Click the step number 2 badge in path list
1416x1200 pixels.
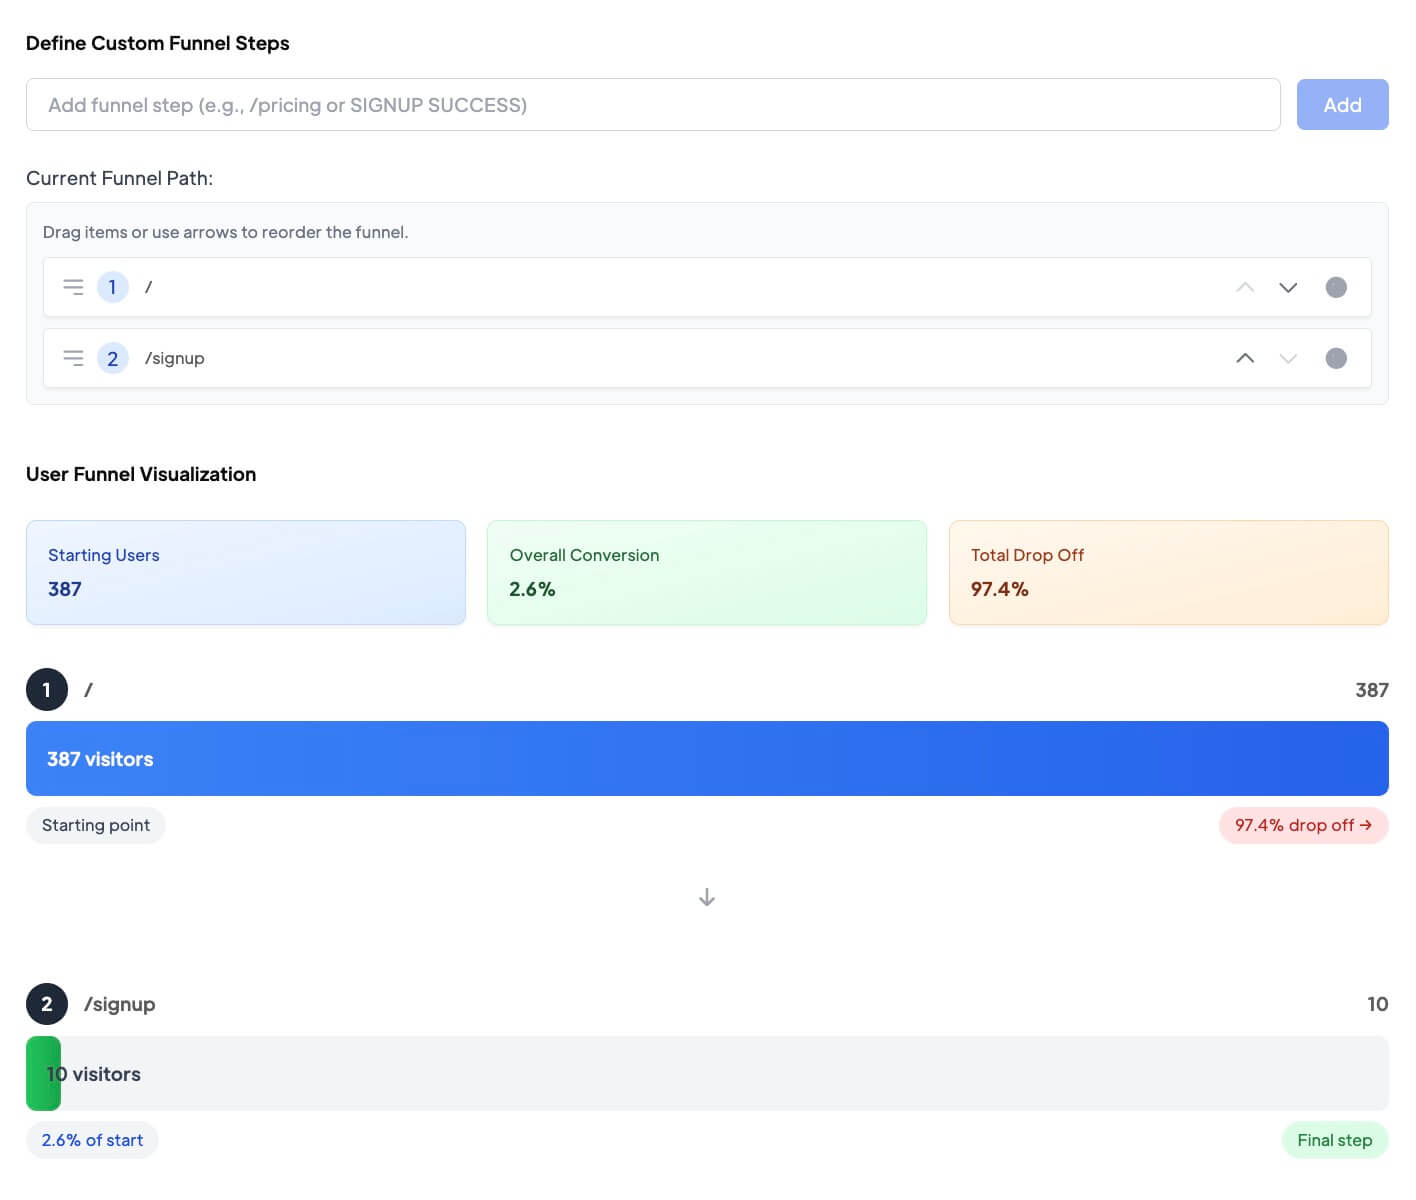point(112,358)
